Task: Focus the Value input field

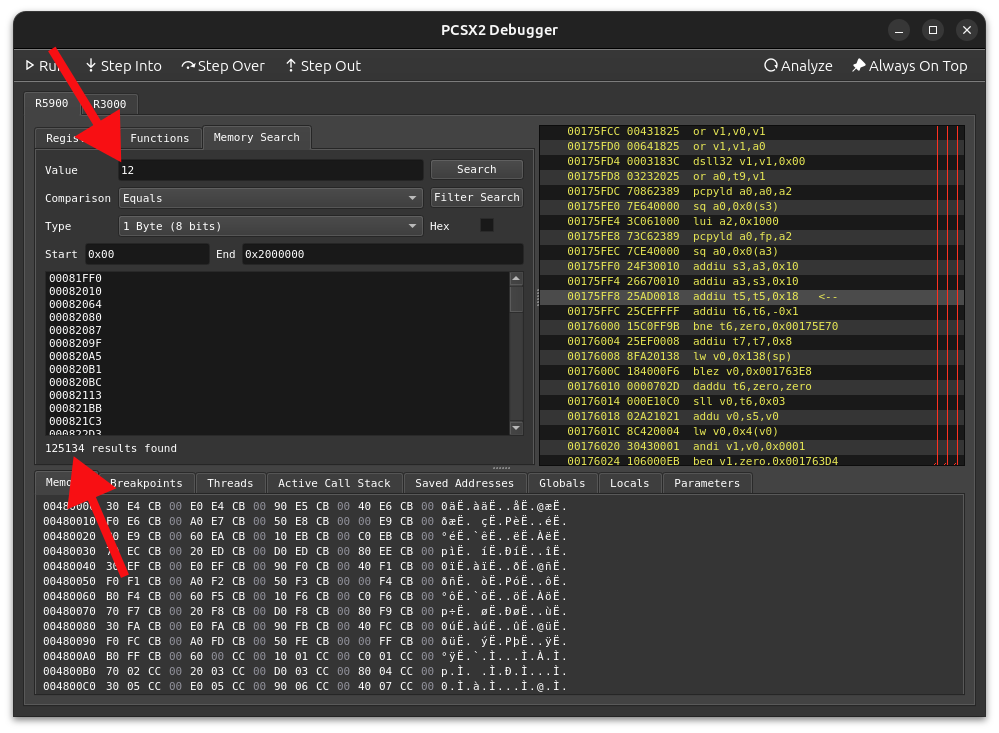Action: click(x=271, y=170)
